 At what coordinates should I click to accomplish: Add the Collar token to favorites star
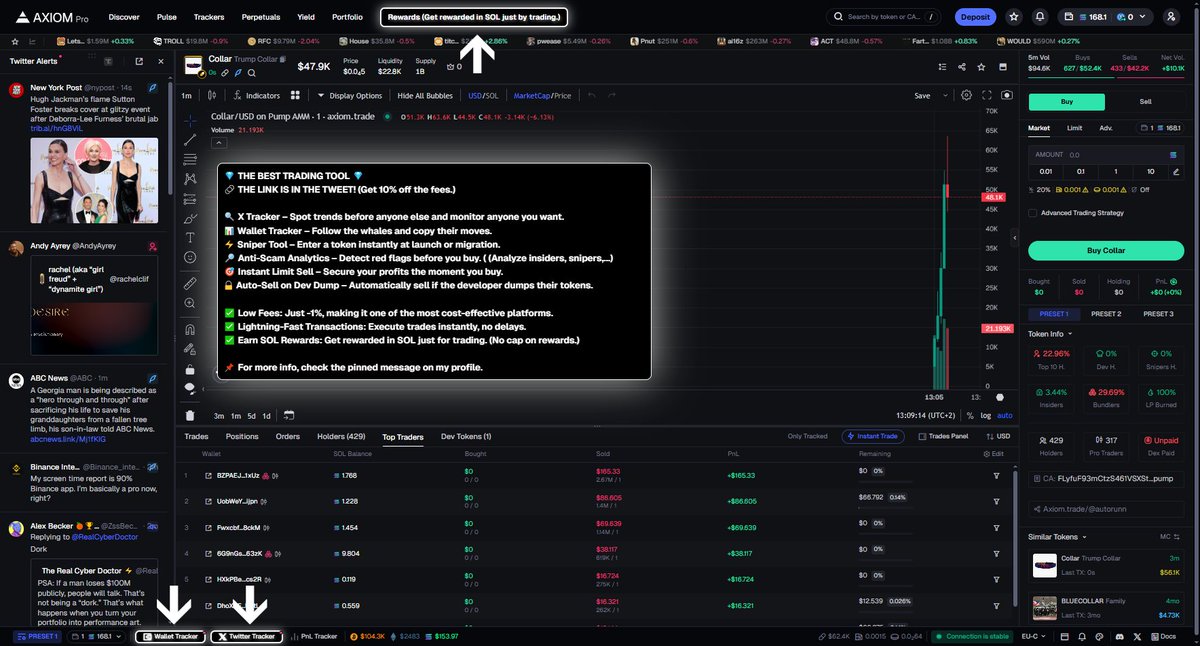click(982, 67)
